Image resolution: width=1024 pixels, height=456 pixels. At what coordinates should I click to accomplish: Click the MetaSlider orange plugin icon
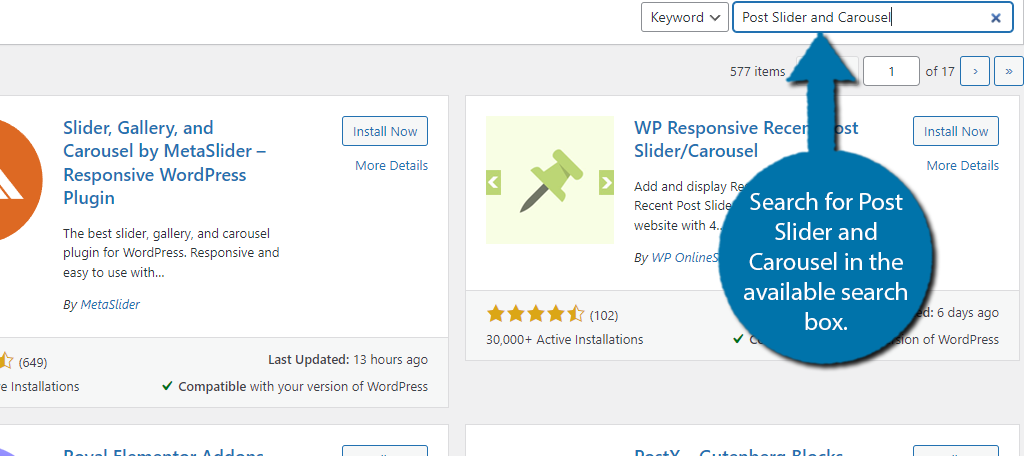tap(20, 179)
